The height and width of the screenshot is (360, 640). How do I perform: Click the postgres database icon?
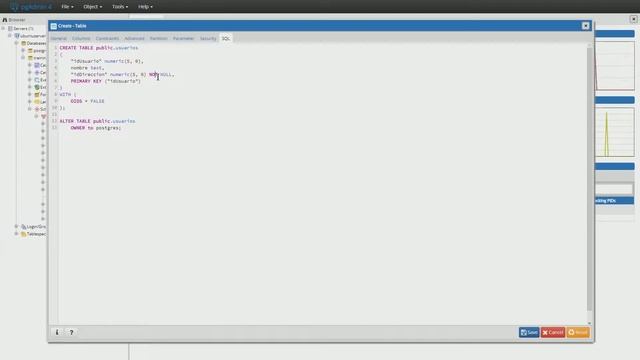(30, 51)
